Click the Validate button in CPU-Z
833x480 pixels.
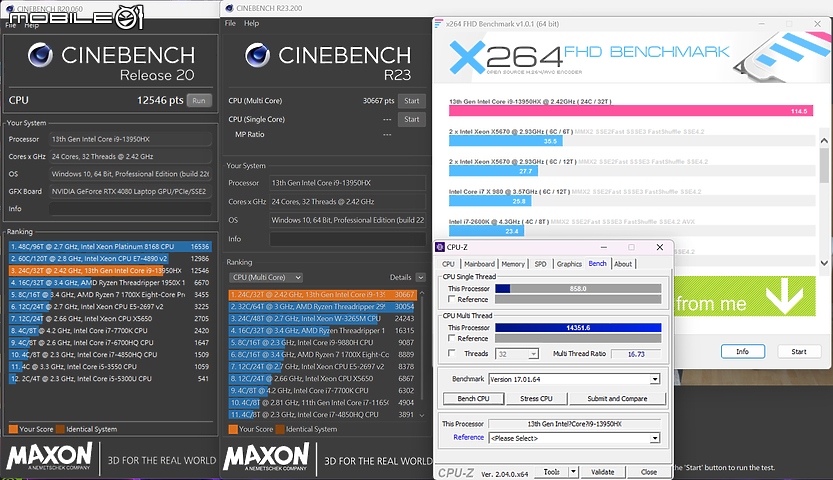[x=602, y=472]
